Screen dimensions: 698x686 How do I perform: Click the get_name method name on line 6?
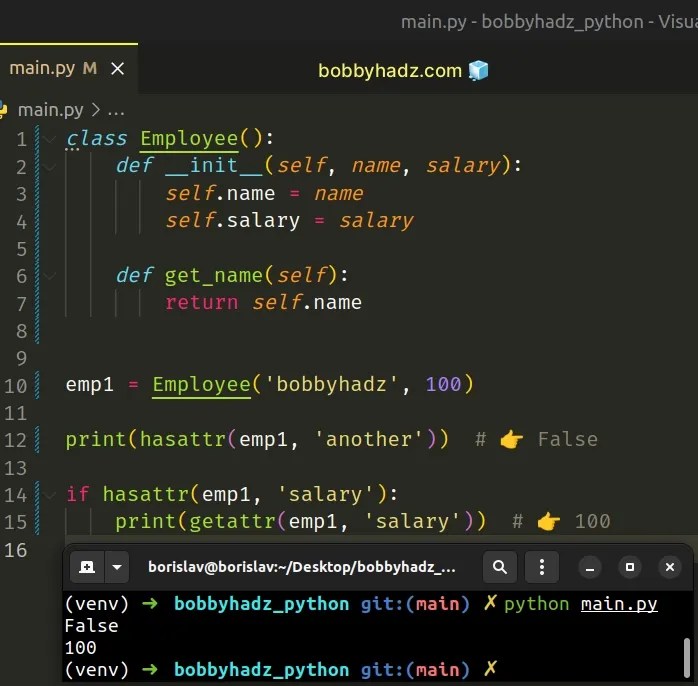pyautogui.click(x=214, y=276)
